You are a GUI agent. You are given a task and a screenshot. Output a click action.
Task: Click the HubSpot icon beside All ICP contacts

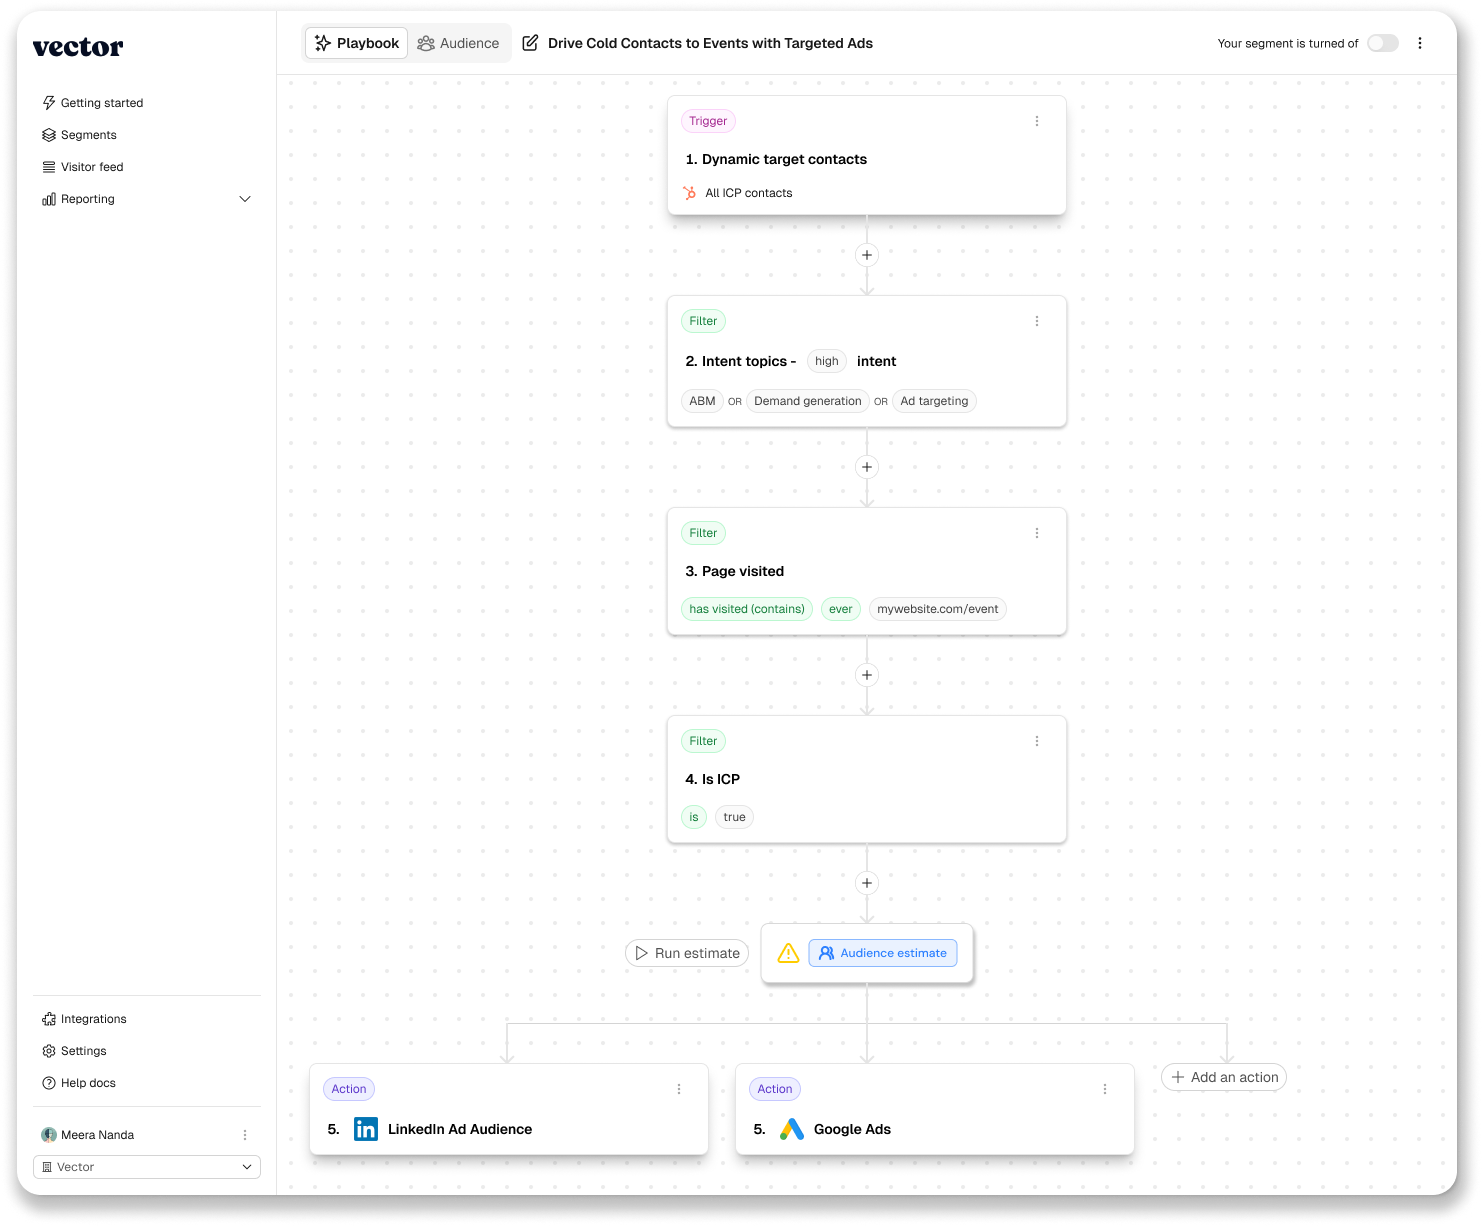tap(690, 193)
